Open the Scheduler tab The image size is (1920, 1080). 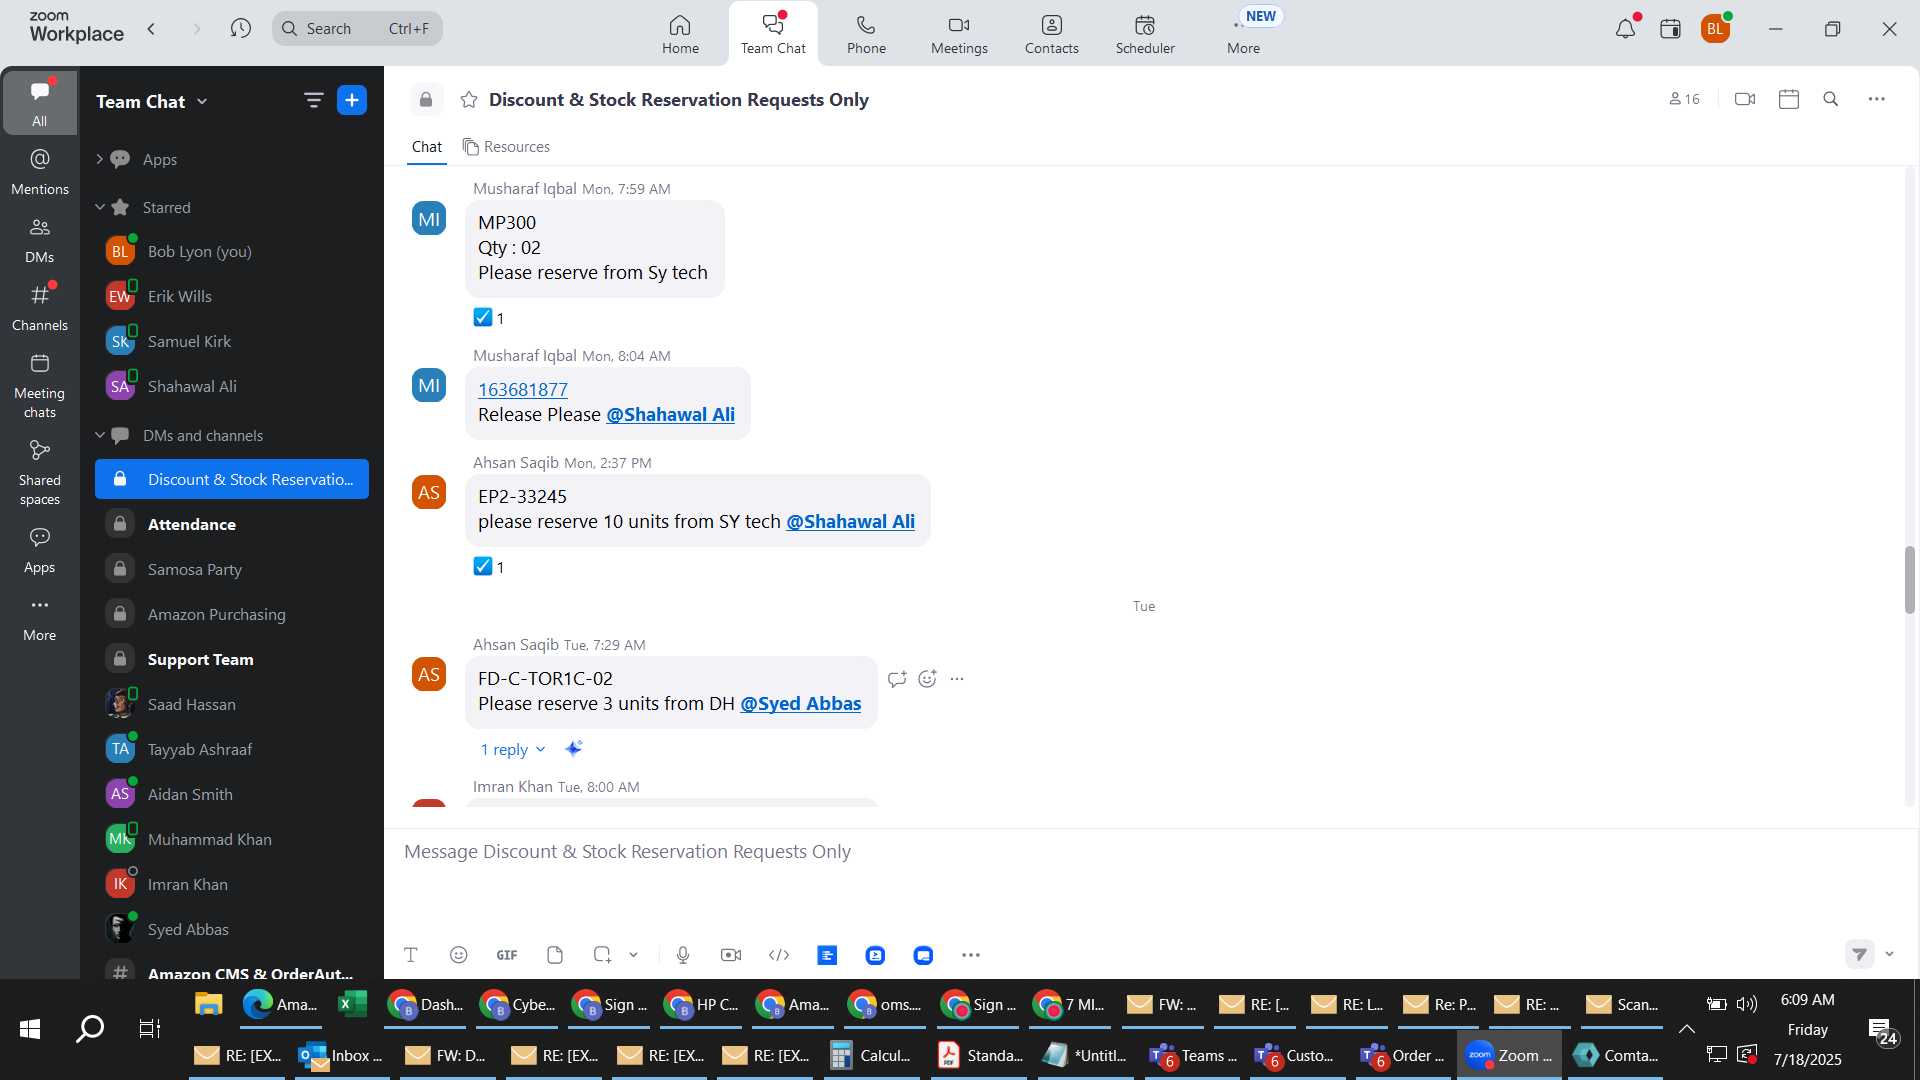1145,34
